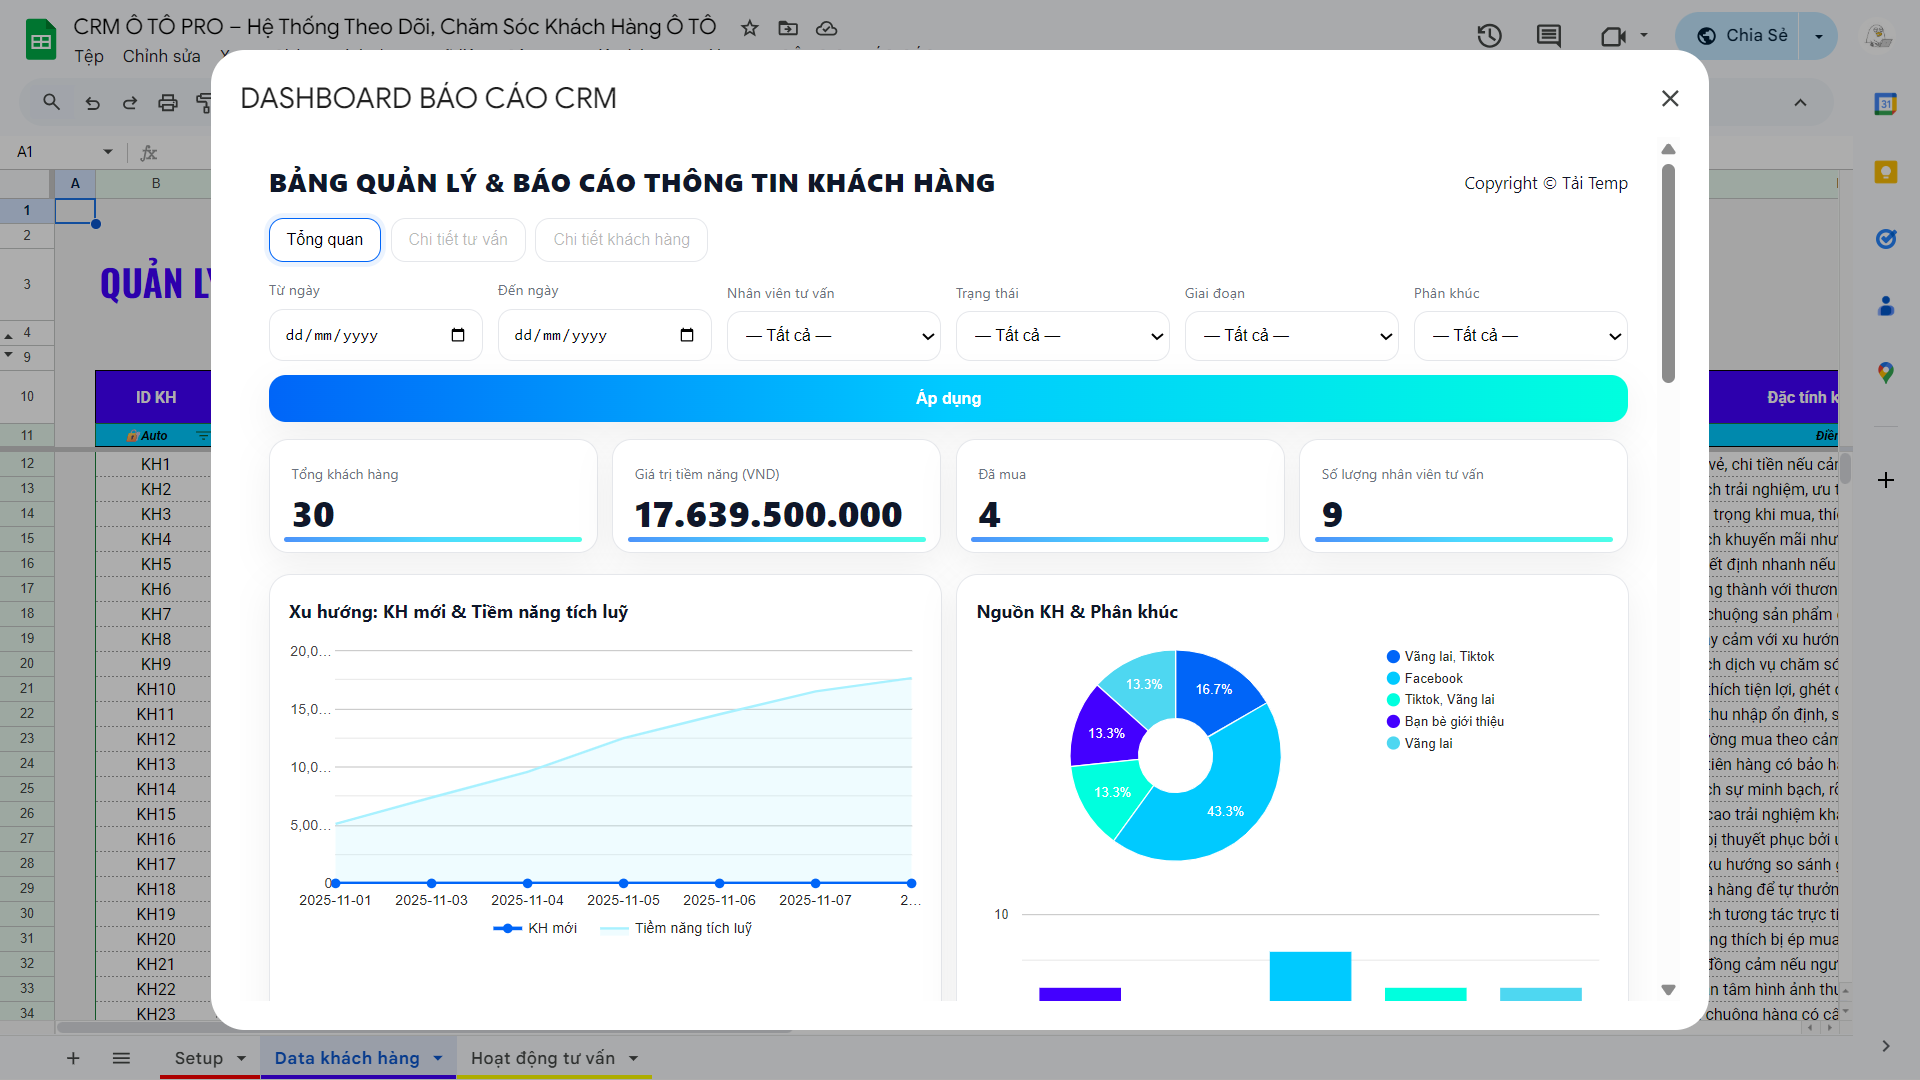Open the comments panel icon

1548,36
